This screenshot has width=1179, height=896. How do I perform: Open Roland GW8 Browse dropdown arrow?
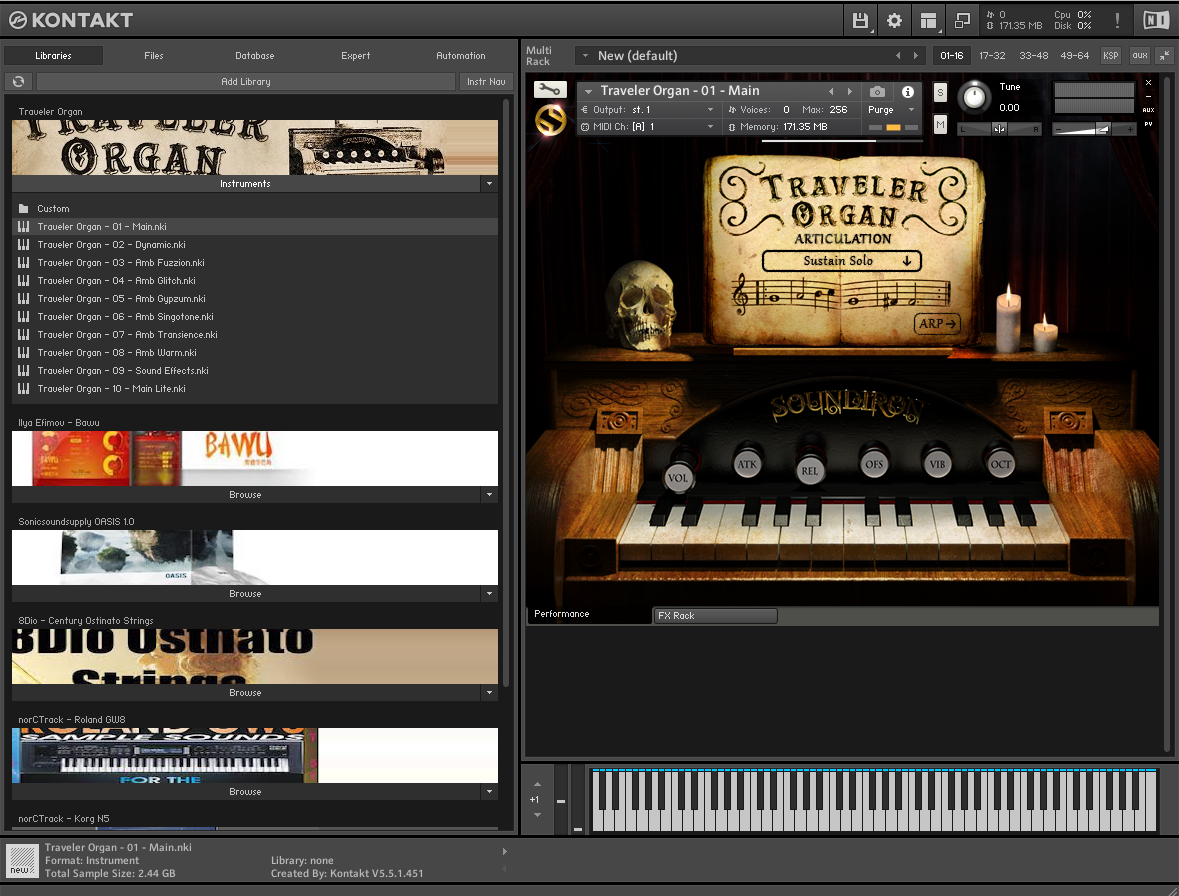[489, 792]
